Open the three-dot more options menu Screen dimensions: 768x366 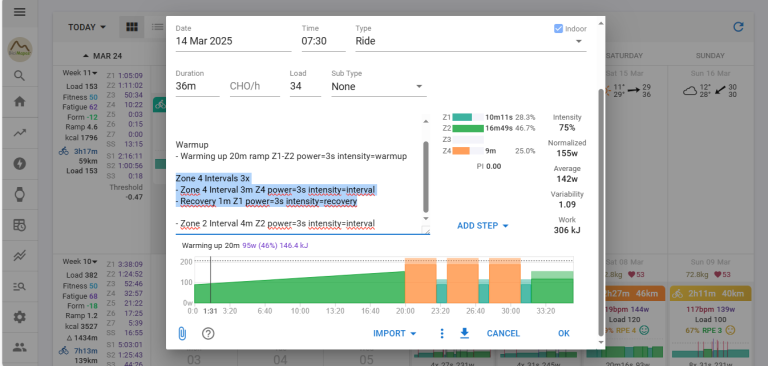[442, 334]
